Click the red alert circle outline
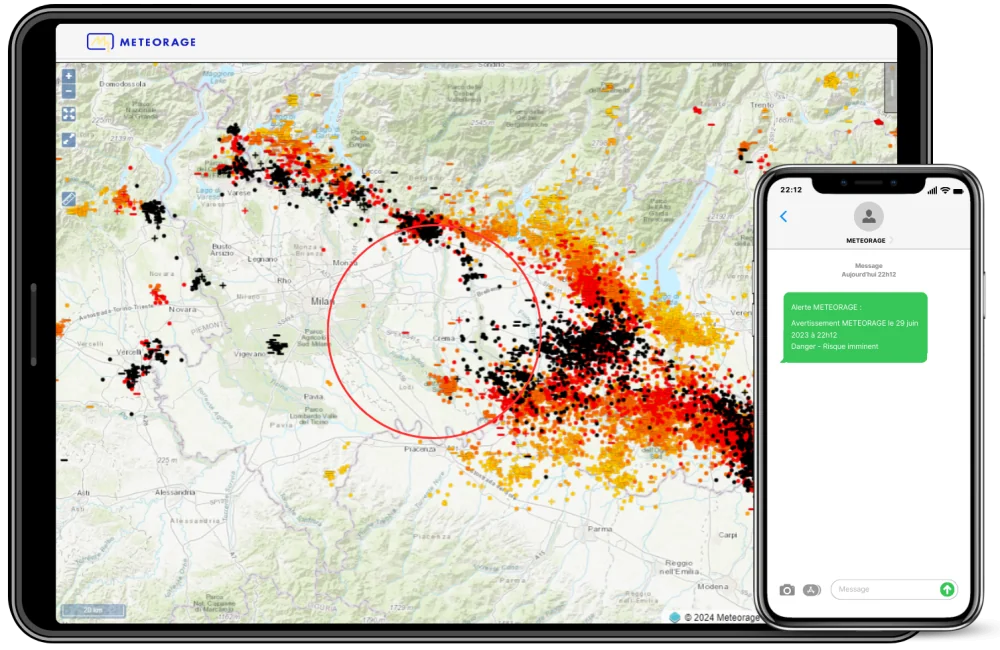Image resolution: width=1000 pixels, height=650 pixels. point(328,332)
